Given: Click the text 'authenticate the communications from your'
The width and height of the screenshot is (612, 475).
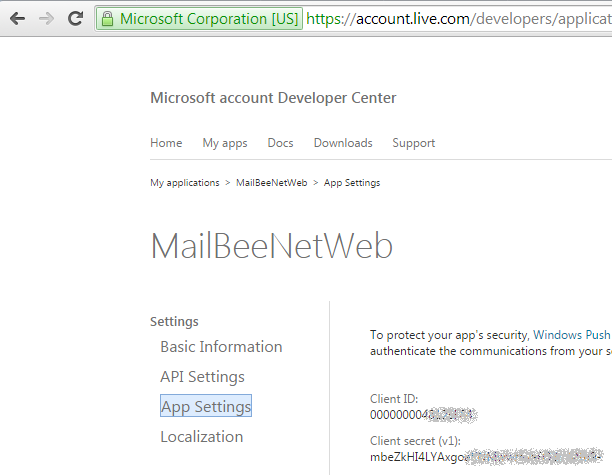Looking at the screenshot, I should (x=486, y=351).
